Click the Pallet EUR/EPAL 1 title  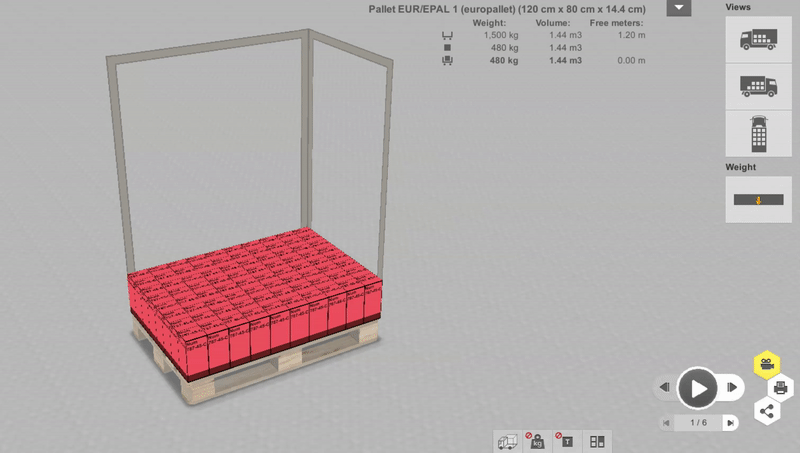pyautogui.click(x=512, y=9)
